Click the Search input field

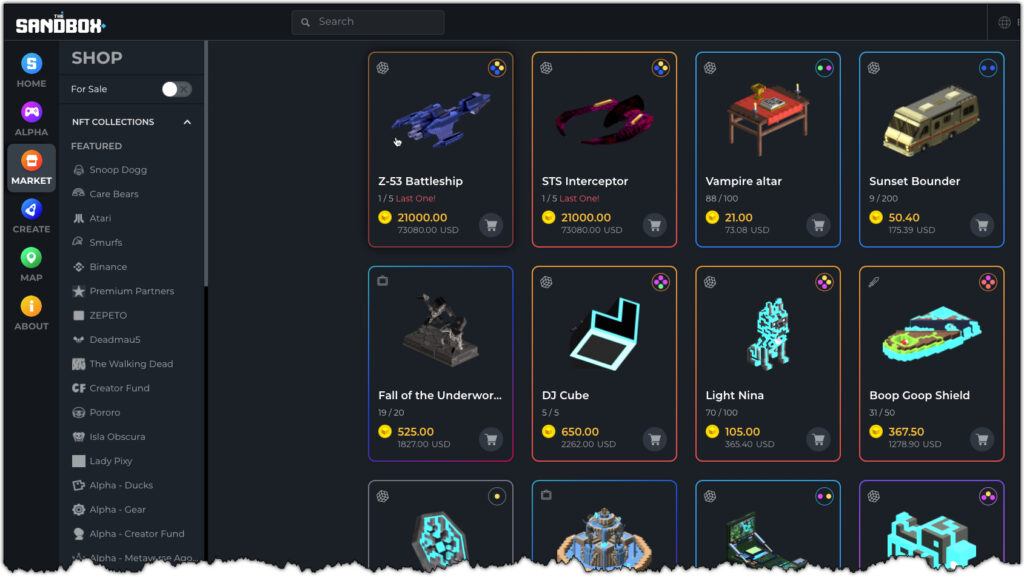368,22
